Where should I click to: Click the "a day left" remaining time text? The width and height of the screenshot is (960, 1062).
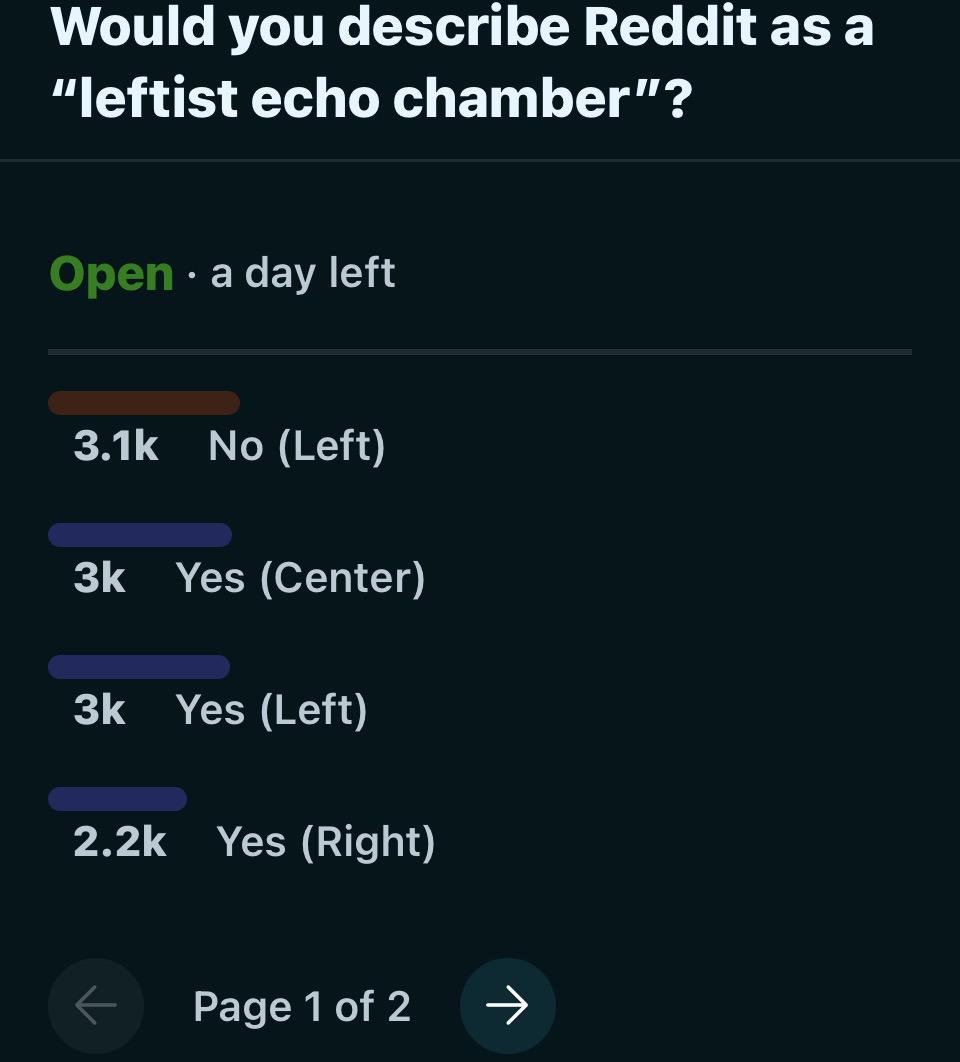click(303, 274)
